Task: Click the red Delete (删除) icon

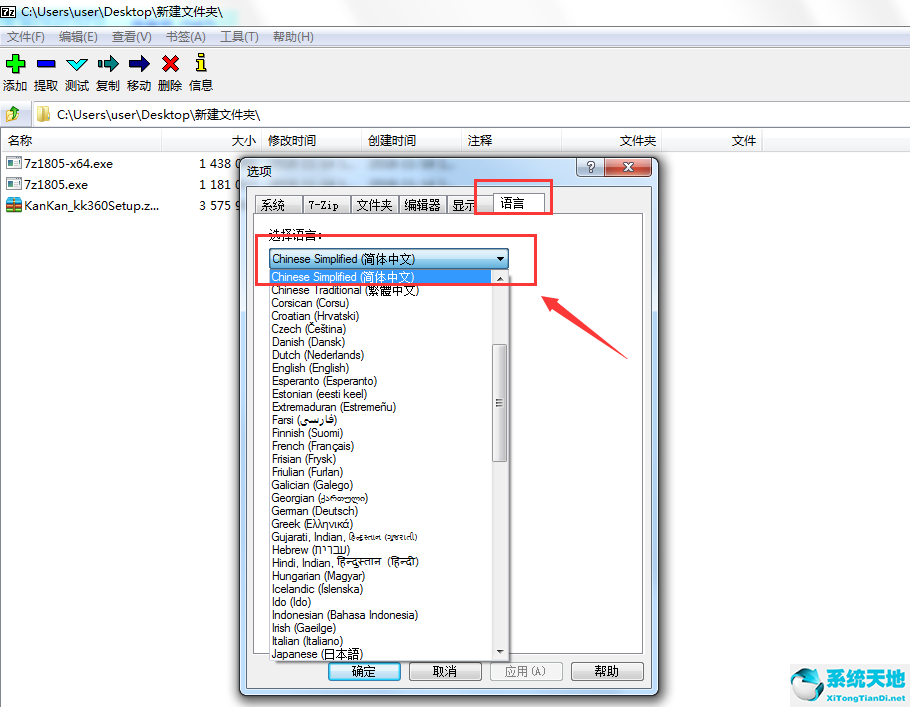Action: [x=170, y=64]
